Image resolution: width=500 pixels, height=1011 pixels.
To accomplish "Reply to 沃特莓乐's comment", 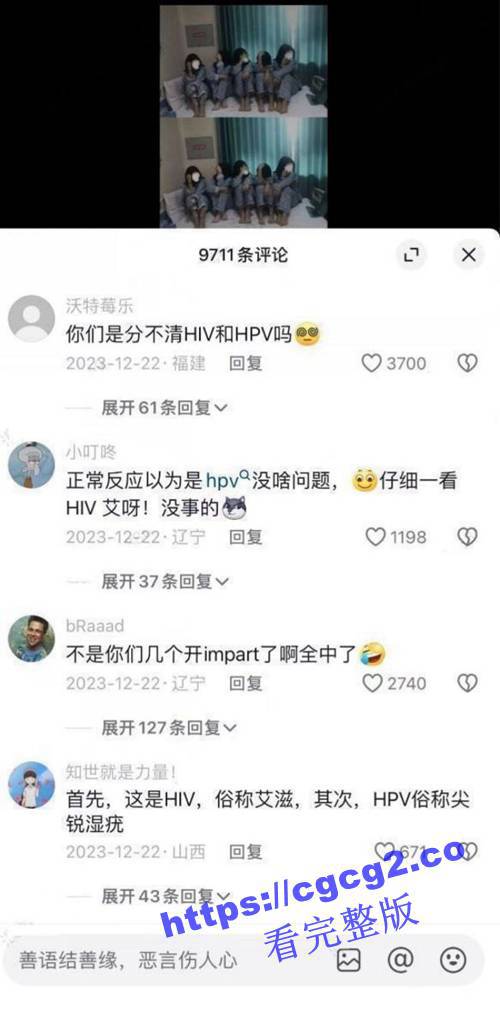I will click(x=246, y=364).
